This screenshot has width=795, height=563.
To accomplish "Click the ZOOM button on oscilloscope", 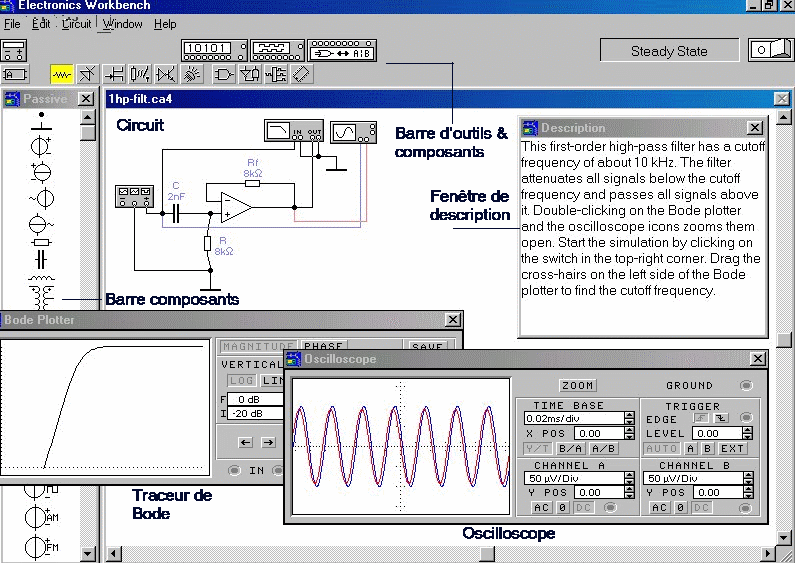I will (x=577, y=385).
